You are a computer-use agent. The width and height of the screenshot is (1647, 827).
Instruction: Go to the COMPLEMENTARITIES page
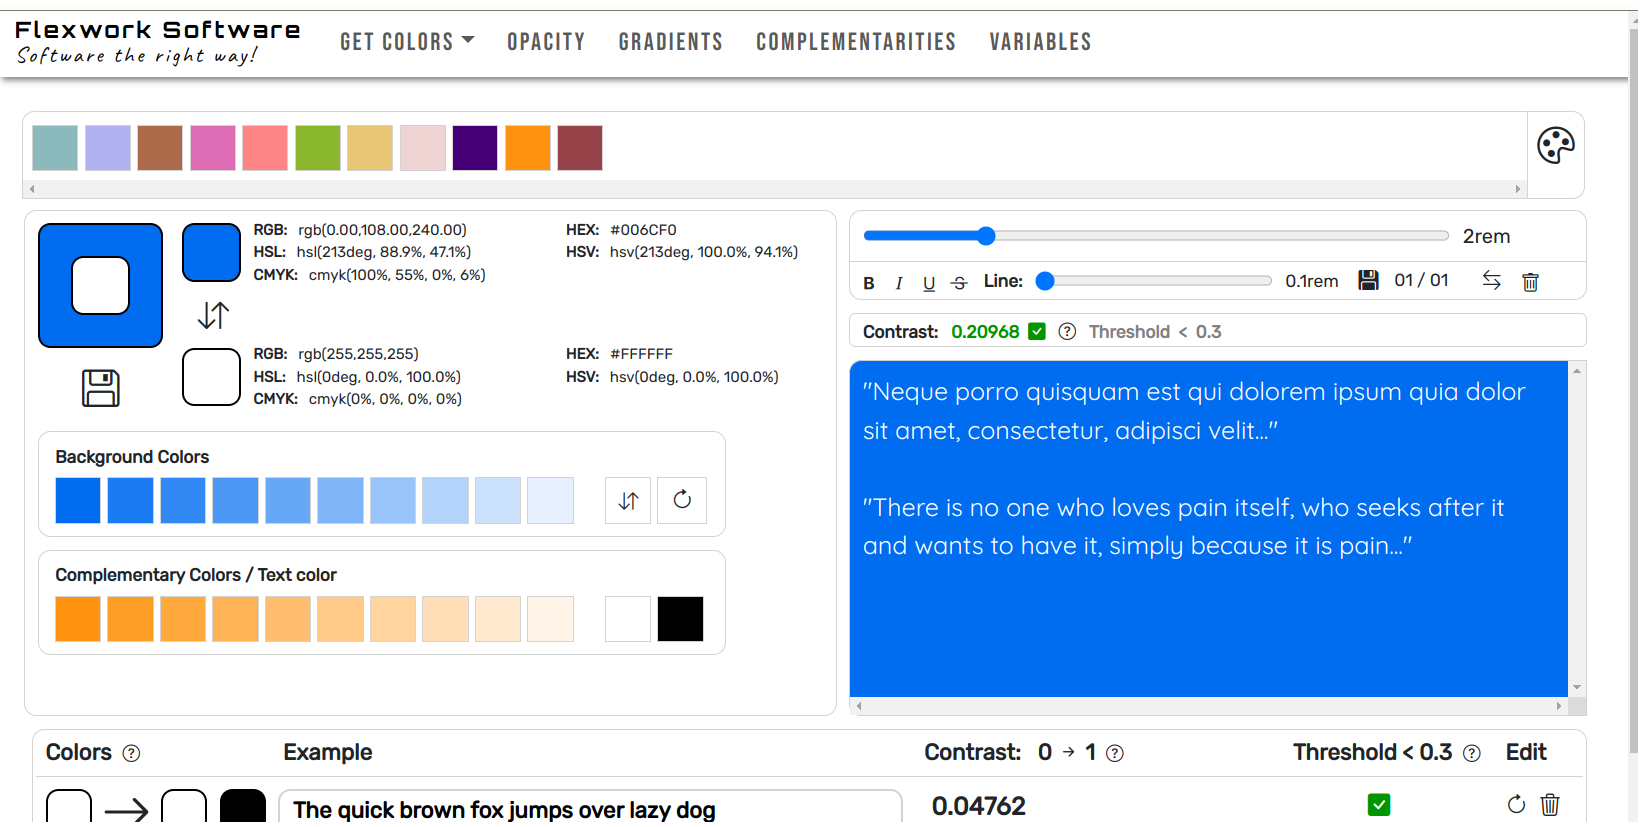click(856, 41)
